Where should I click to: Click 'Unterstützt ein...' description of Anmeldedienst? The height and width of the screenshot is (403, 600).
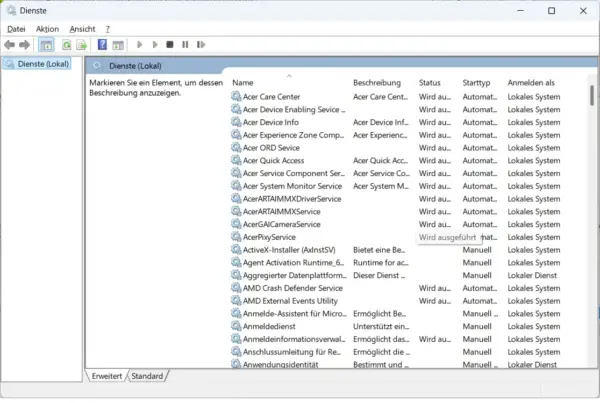(x=381, y=326)
